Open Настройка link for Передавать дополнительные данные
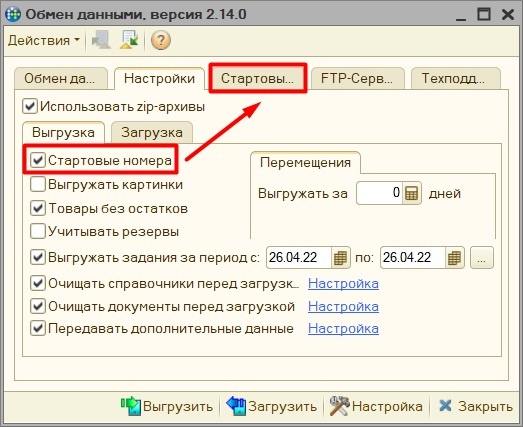This screenshot has height=427, width=523. click(343, 329)
